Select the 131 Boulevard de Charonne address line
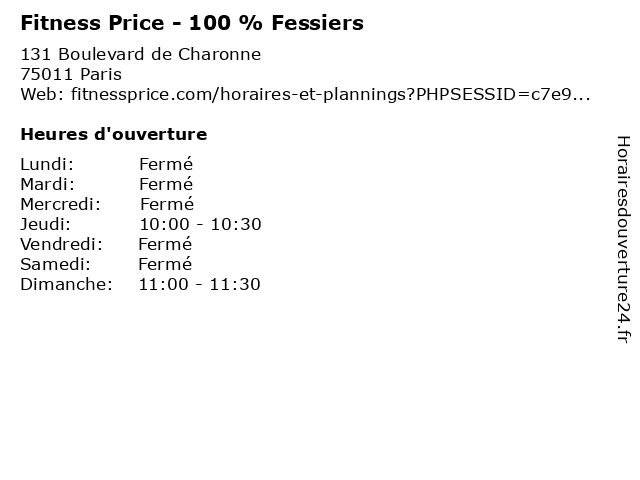This screenshot has width=640, height=480. click(140, 54)
